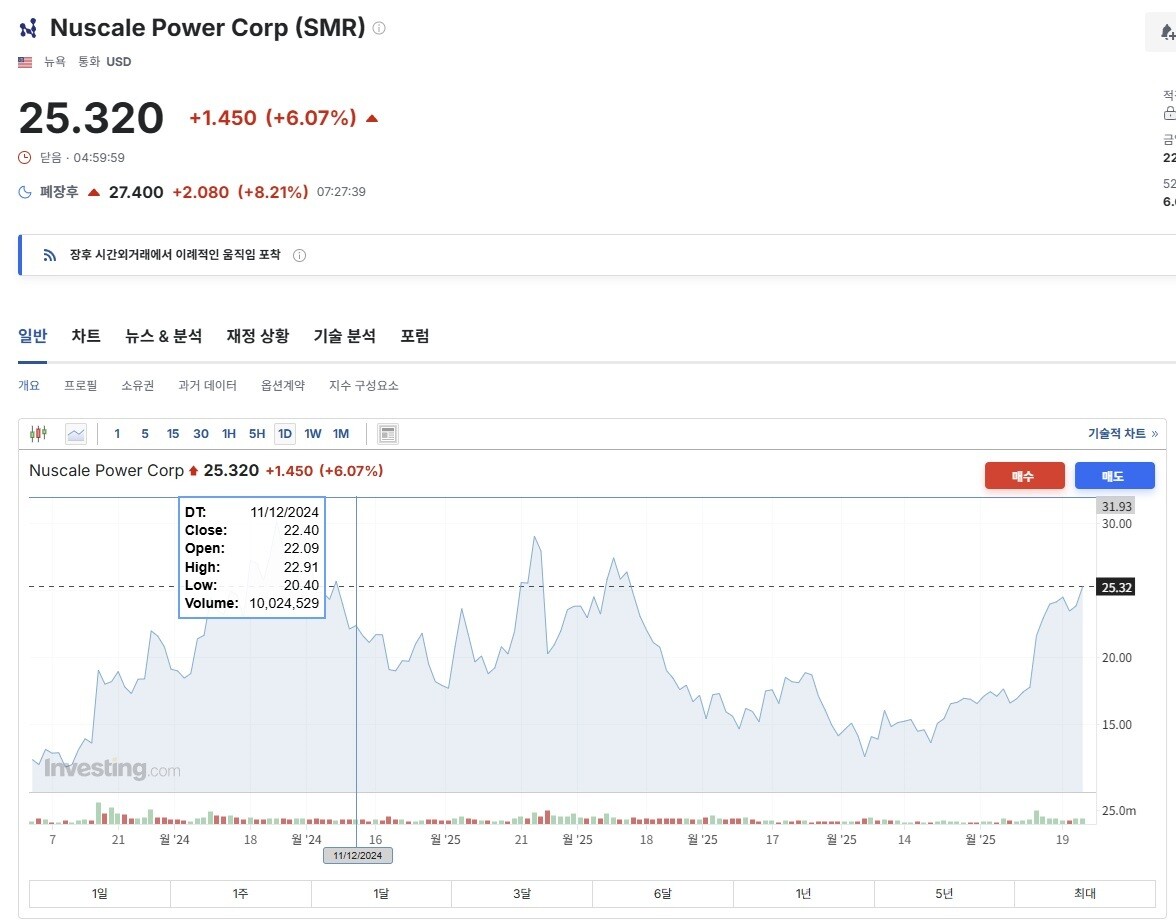This screenshot has height=922, width=1176.
Task: Click the Close value 22.40 in tooltip
Action: tap(301, 530)
